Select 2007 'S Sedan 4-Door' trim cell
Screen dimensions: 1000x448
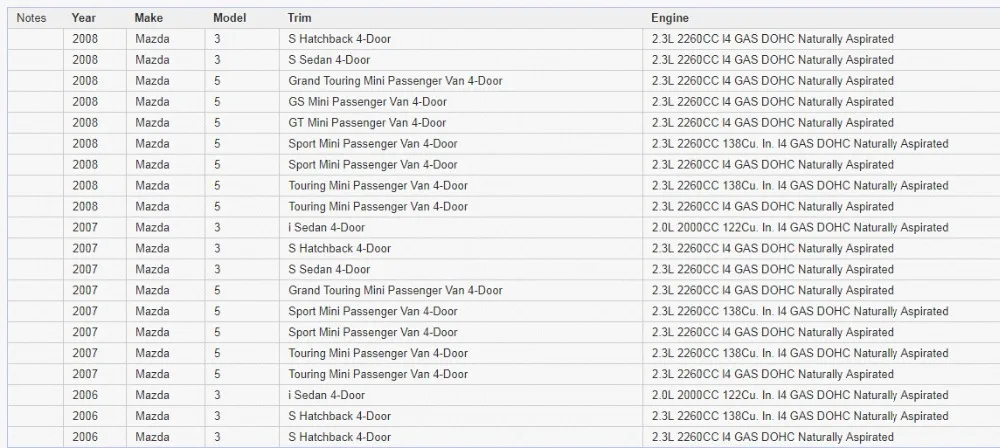click(461, 269)
